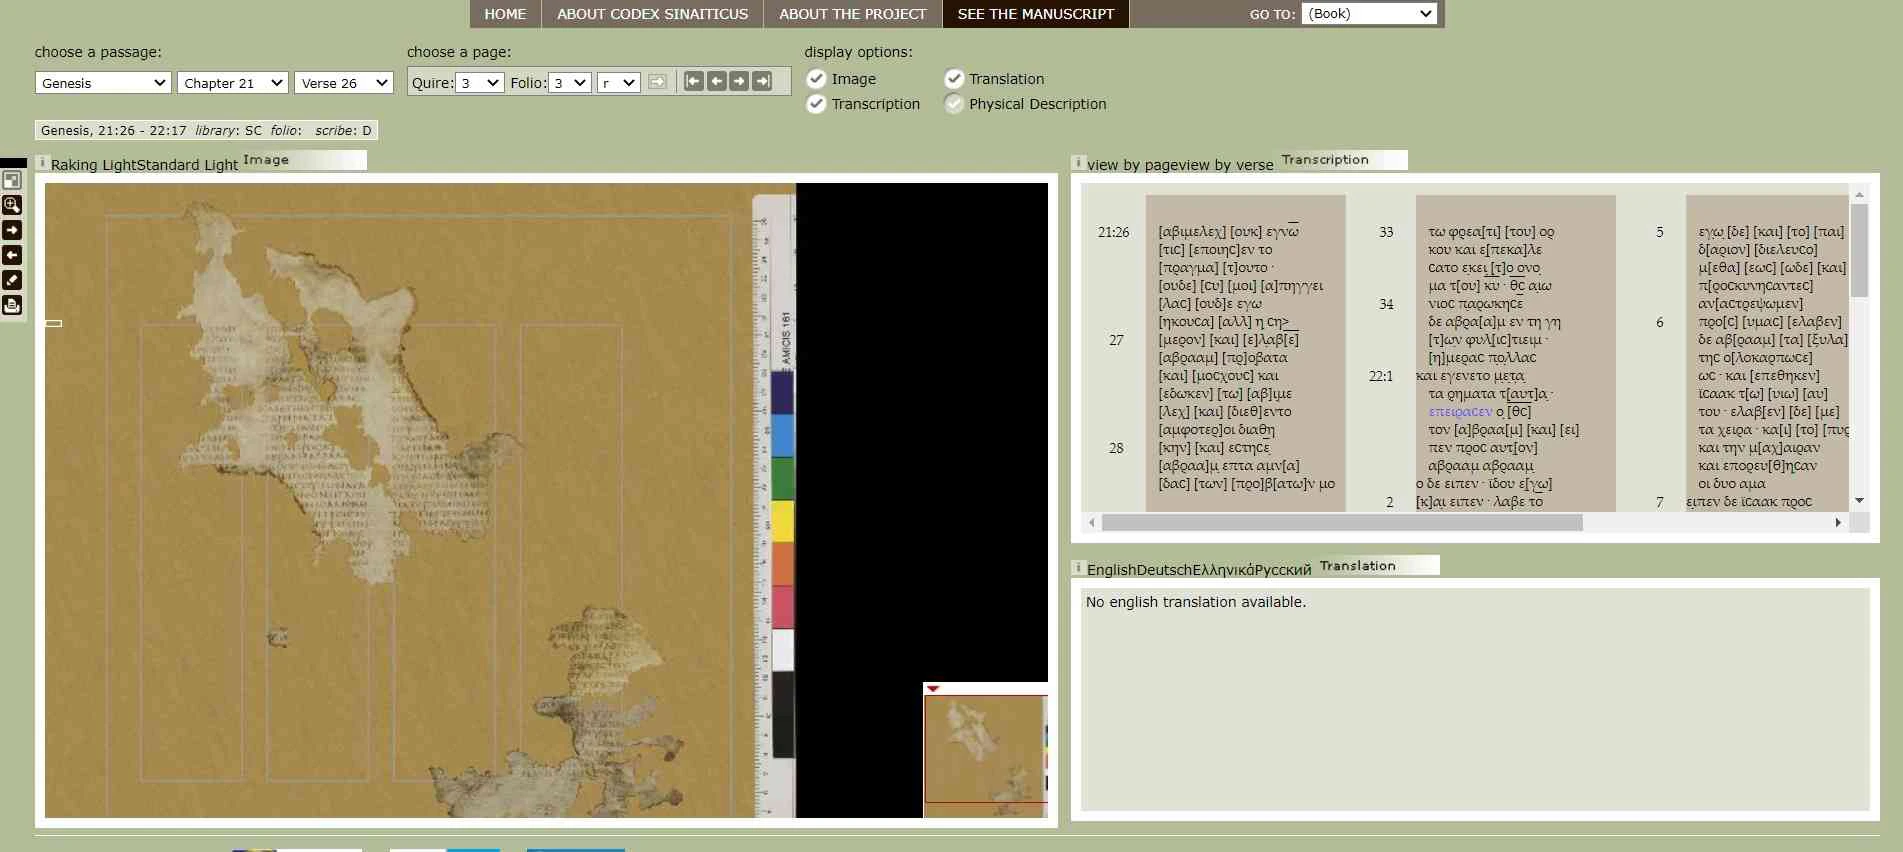Jump to the last page
1903x852 pixels.
pos(762,82)
